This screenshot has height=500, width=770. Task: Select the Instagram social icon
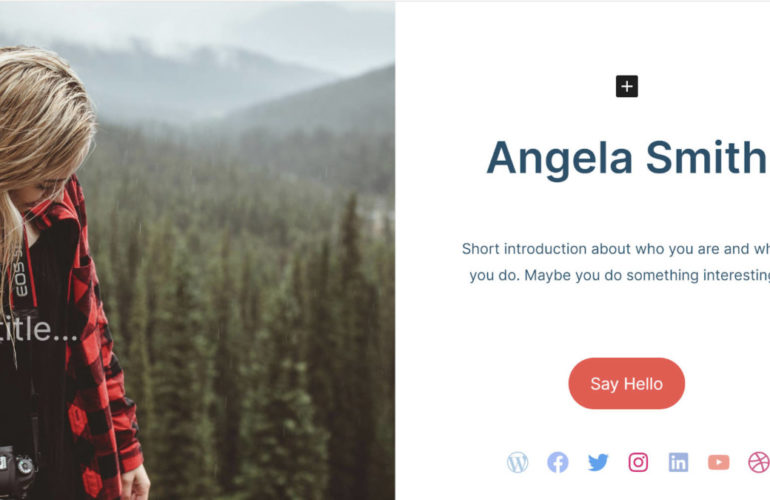(x=638, y=462)
